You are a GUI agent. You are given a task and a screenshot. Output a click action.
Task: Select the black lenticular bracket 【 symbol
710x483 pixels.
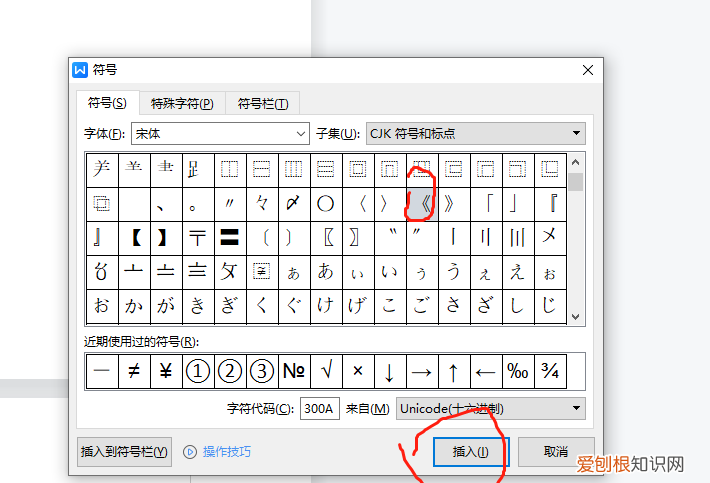coord(134,238)
